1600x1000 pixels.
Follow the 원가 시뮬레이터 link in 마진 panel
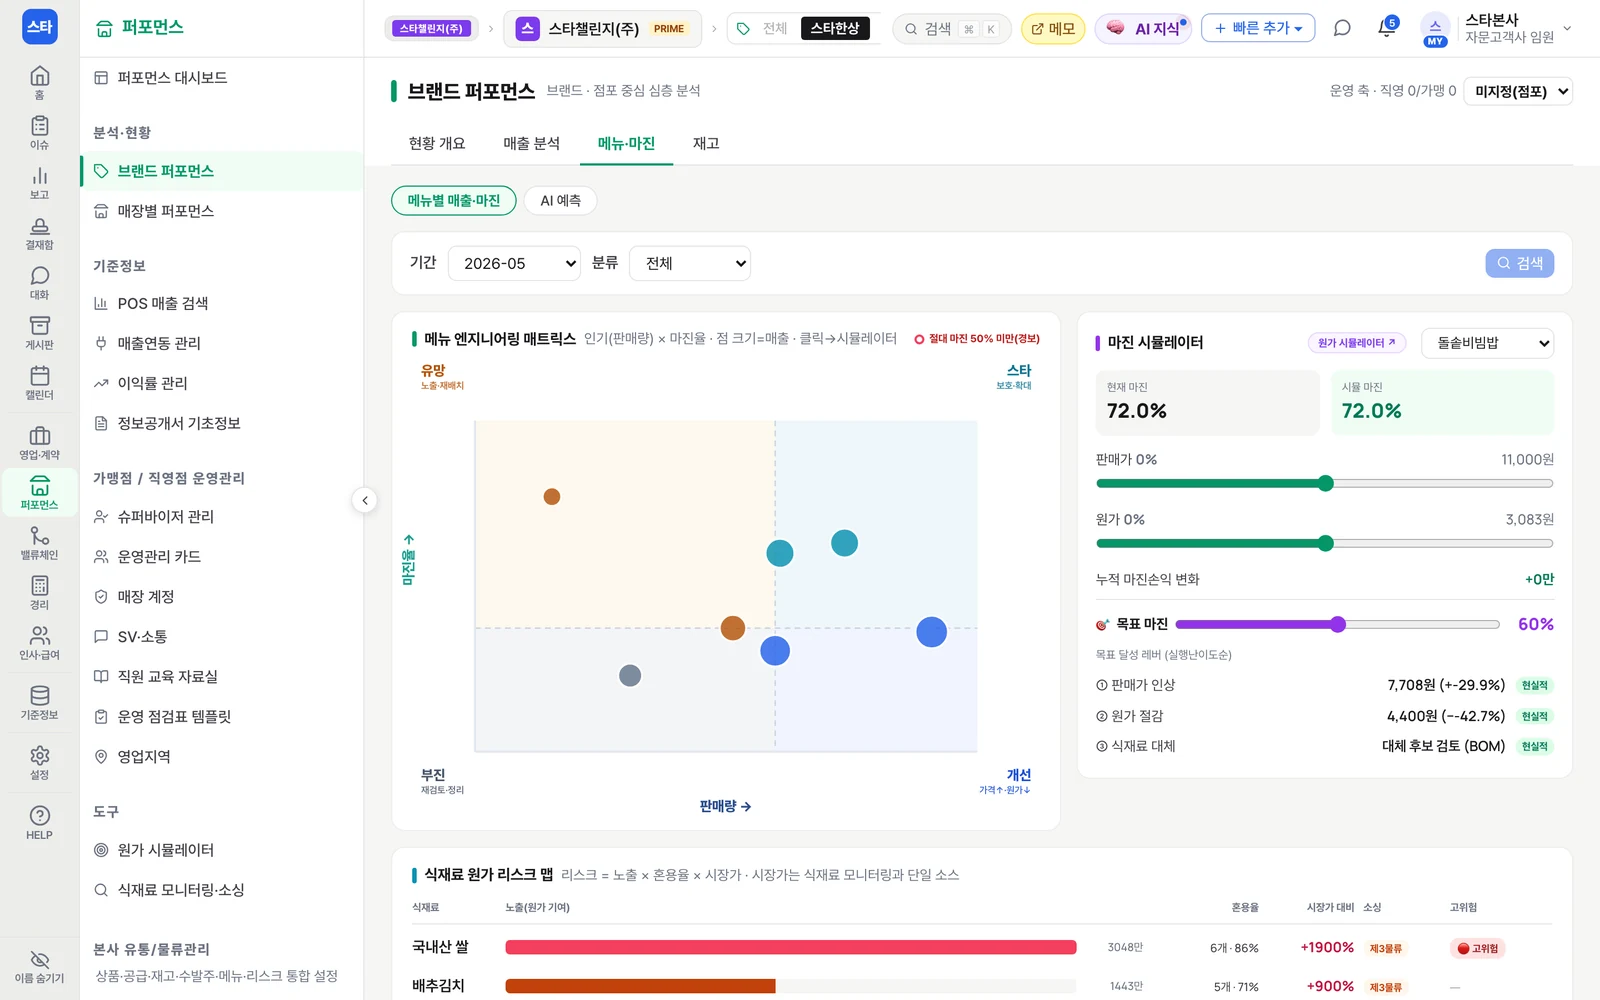click(x=1357, y=343)
